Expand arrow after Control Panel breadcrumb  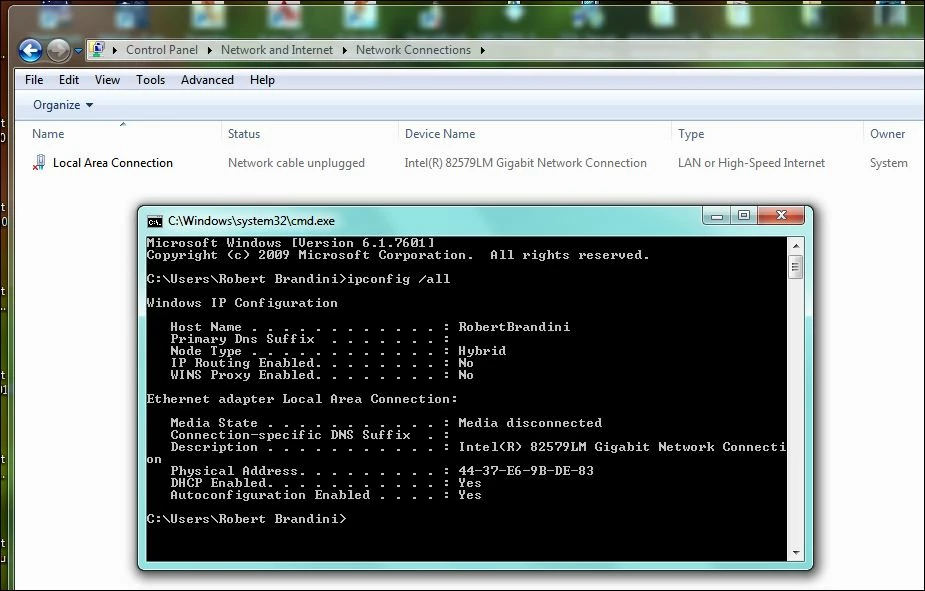click(x=209, y=50)
